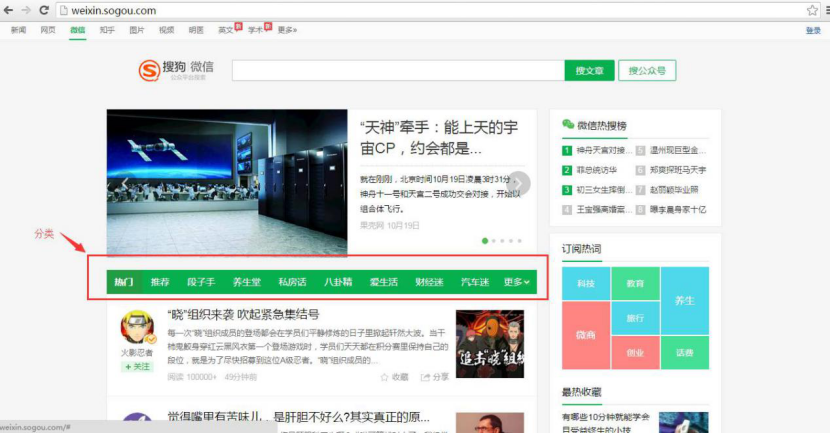Image resolution: width=830 pixels, height=433 pixels.
Task: Open the 知乎 link in top navigation
Action: (107, 30)
